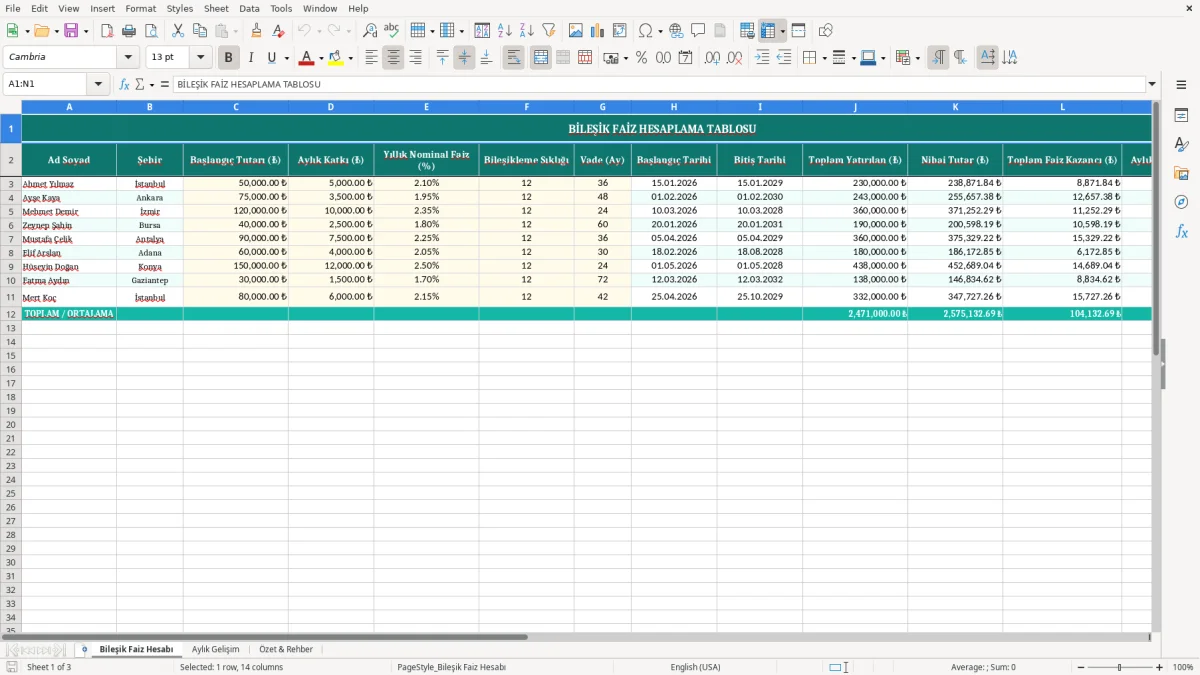Image resolution: width=1200 pixels, height=675 pixels.
Task: Open Find & Replace icon
Action: coord(370,31)
